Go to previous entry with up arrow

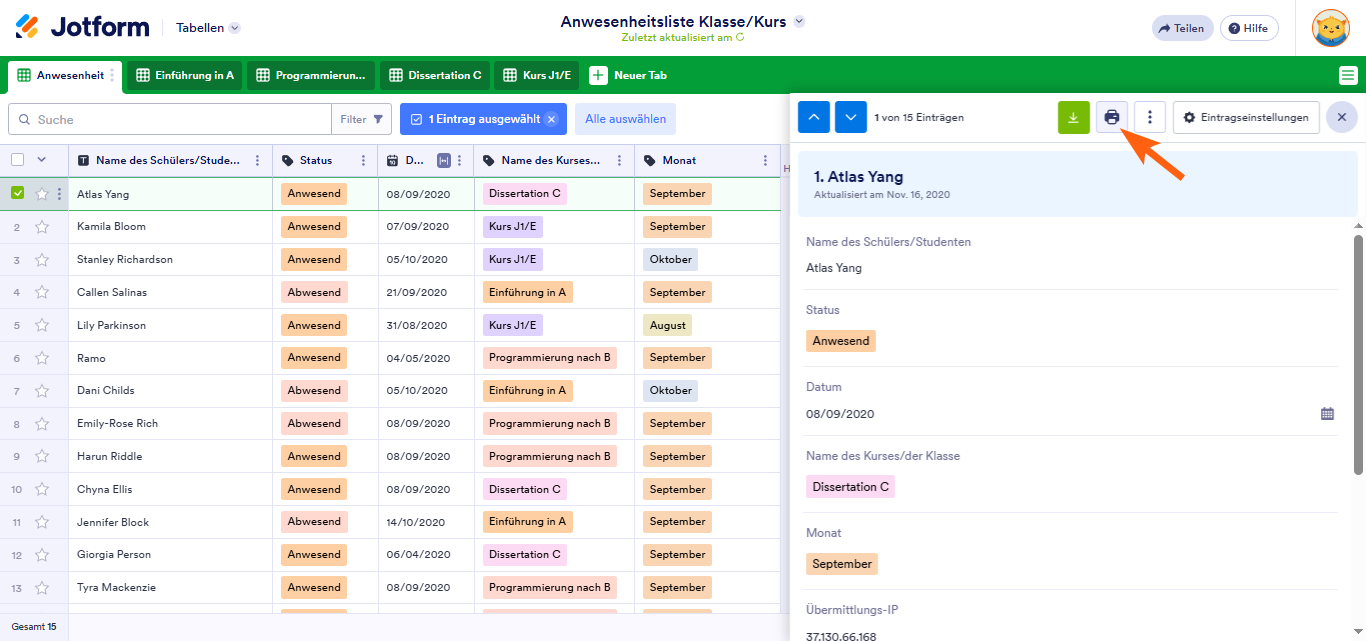(814, 118)
